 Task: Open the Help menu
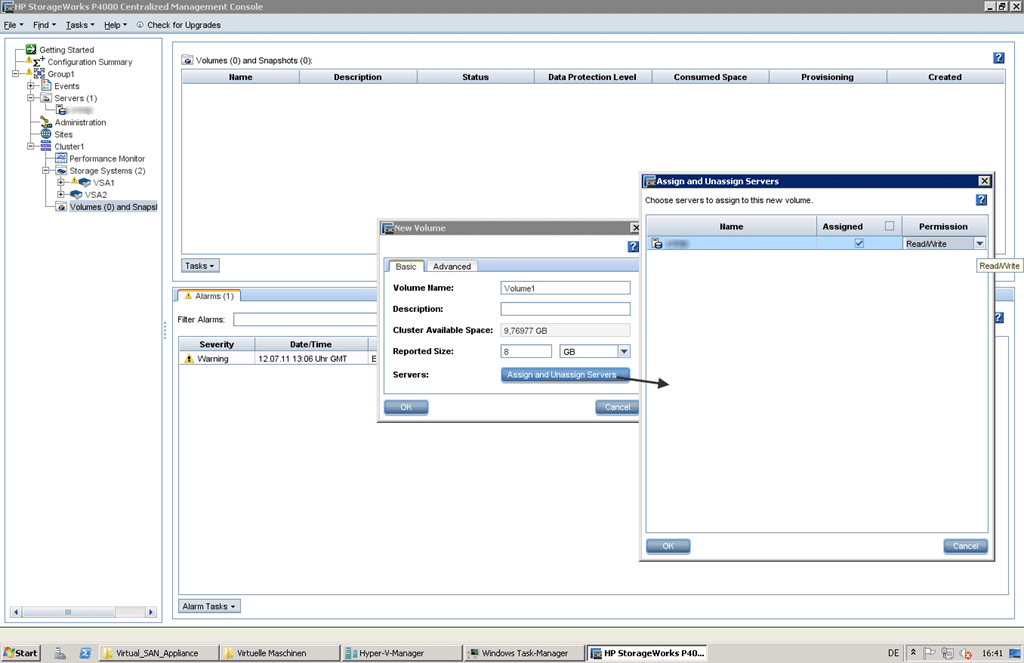click(116, 25)
